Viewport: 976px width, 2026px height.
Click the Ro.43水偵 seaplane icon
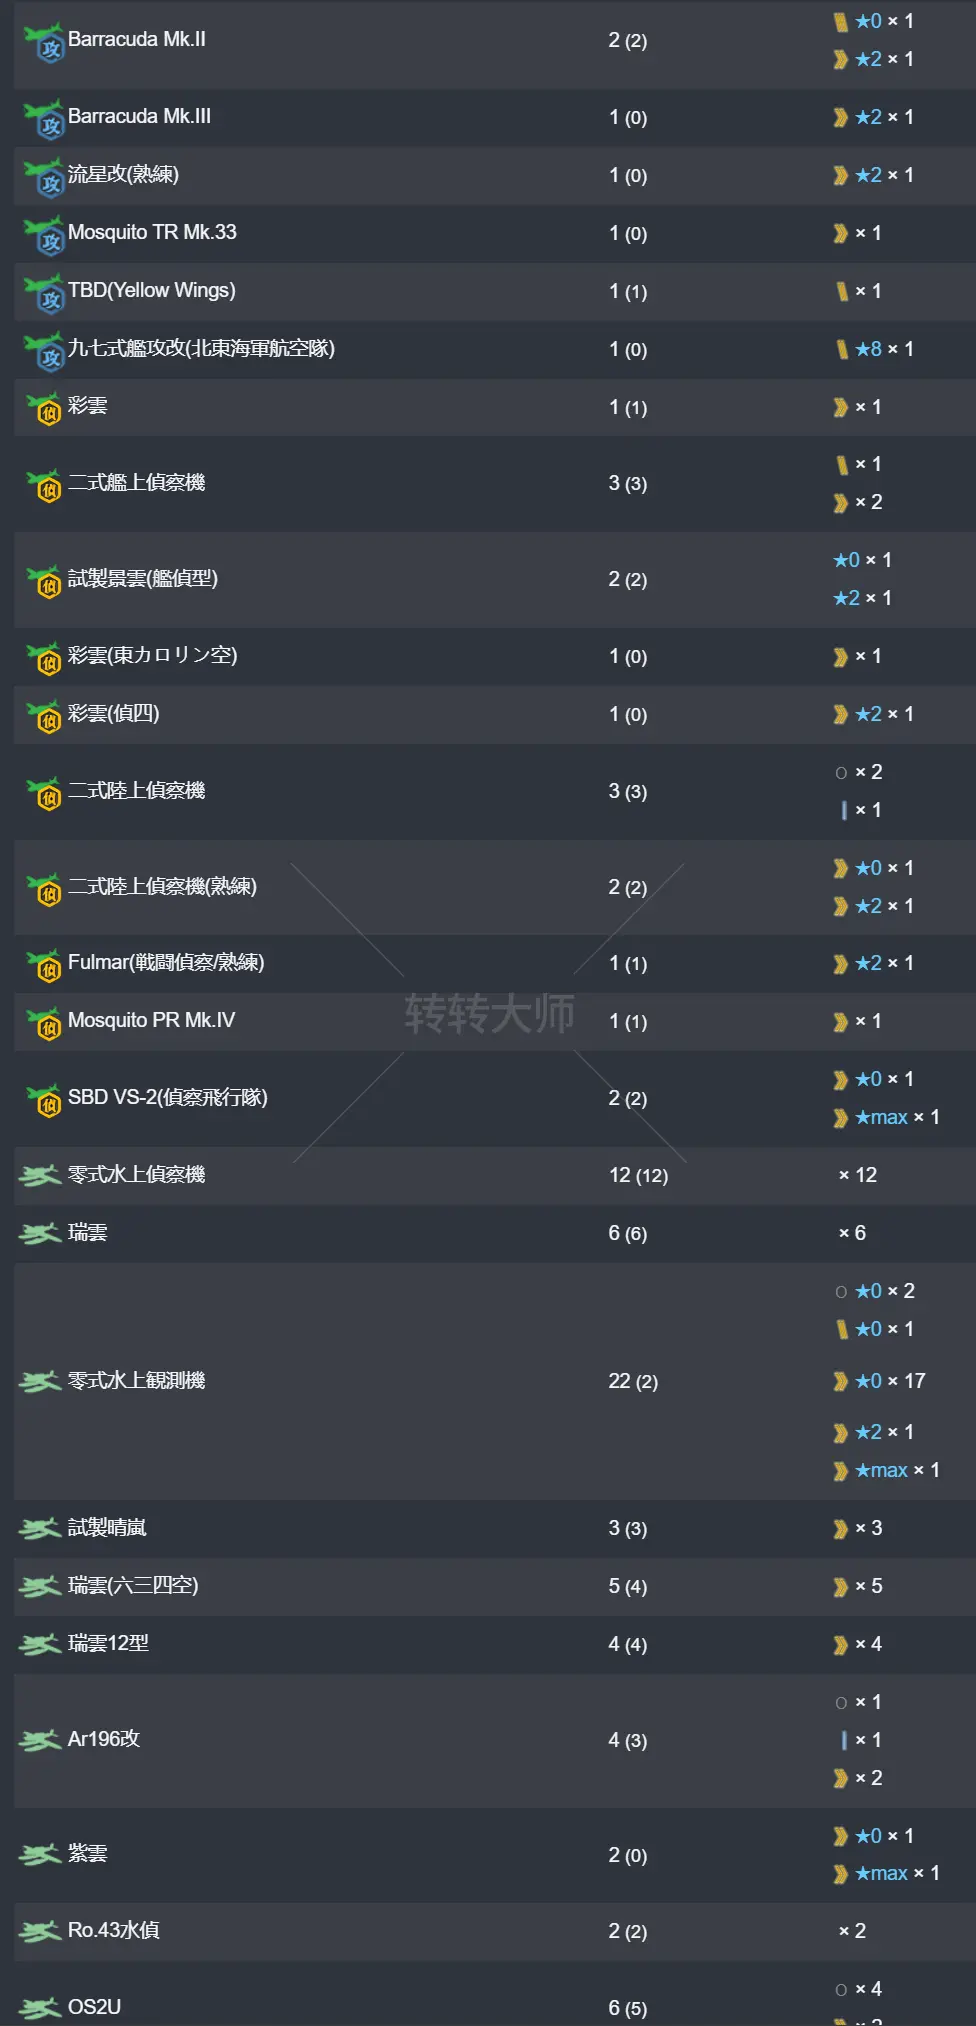coord(40,1932)
